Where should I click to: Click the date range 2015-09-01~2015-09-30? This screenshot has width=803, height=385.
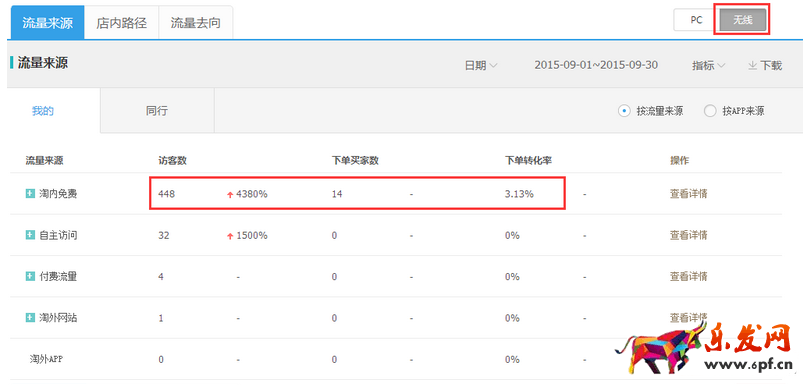[x=596, y=66]
